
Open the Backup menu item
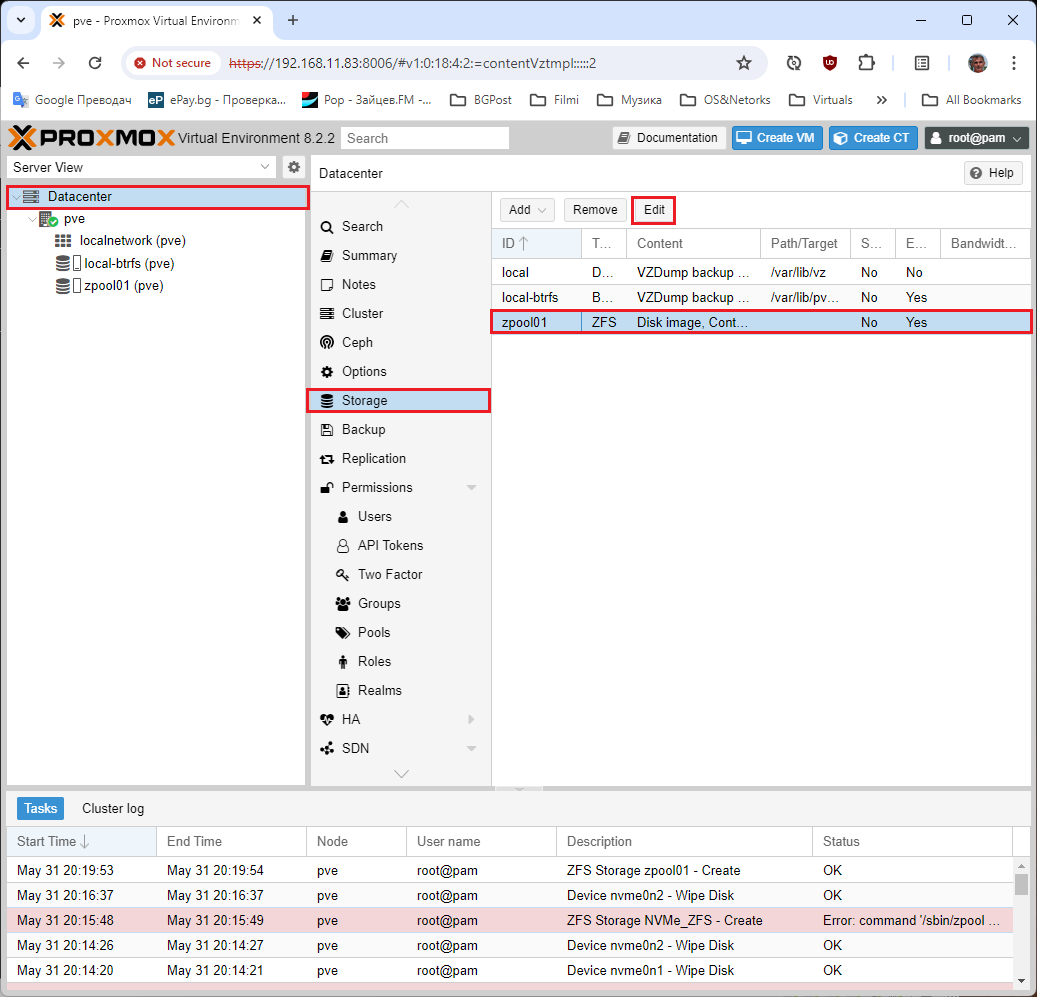pyautogui.click(x=399, y=430)
